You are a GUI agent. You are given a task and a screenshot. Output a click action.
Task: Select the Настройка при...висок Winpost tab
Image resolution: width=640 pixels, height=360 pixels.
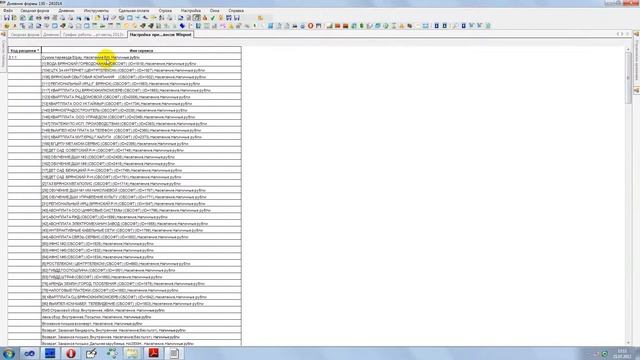click(160, 35)
